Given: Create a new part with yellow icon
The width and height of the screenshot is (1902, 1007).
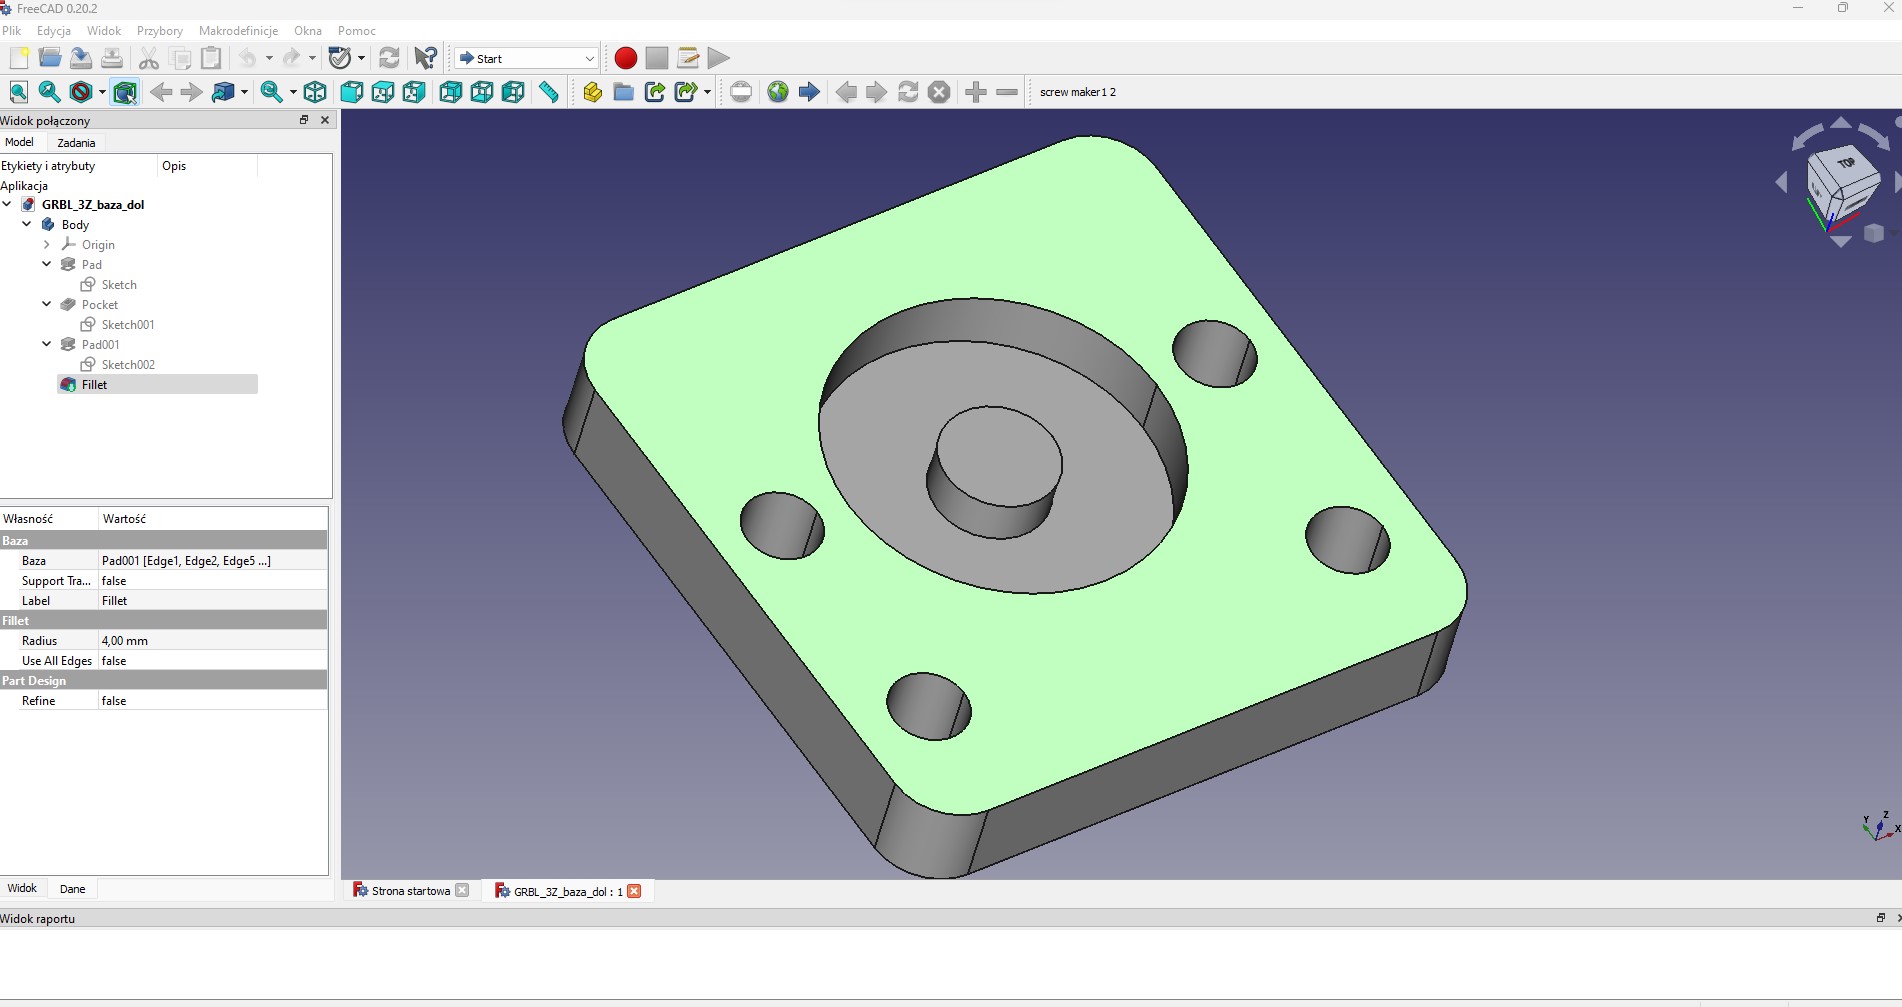Looking at the screenshot, I should click(592, 92).
